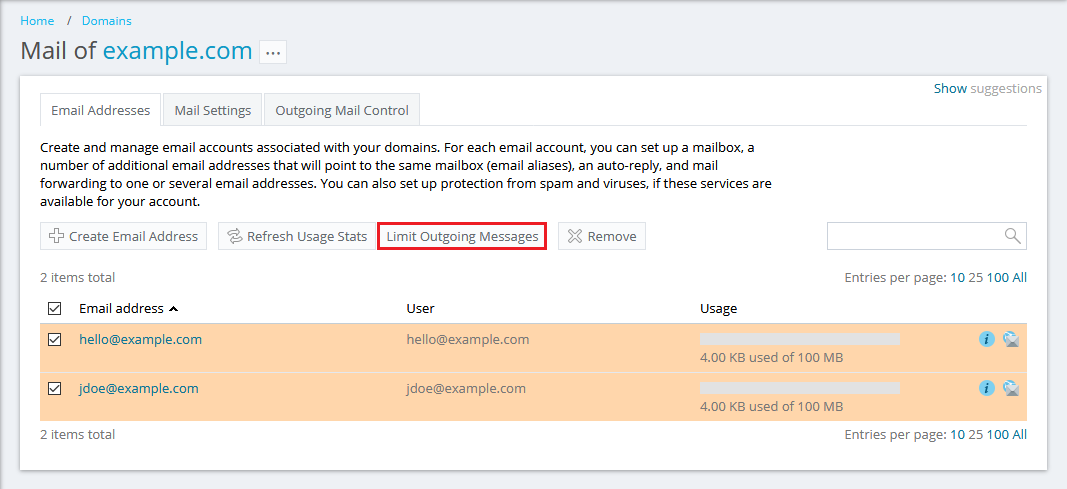
Task: Open Outgoing Mail Control tab
Action: point(342,110)
